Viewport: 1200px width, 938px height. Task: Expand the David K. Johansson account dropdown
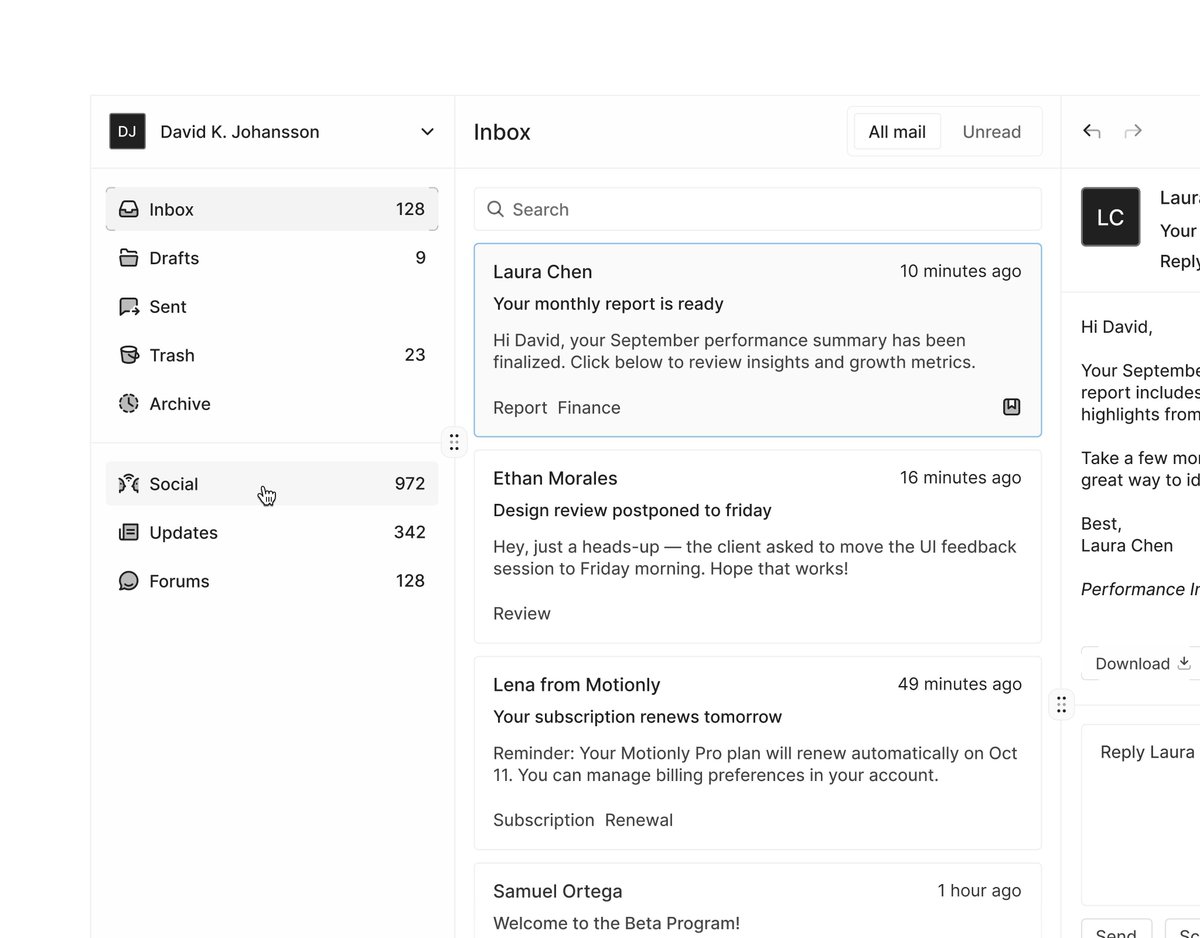[x=427, y=132]
